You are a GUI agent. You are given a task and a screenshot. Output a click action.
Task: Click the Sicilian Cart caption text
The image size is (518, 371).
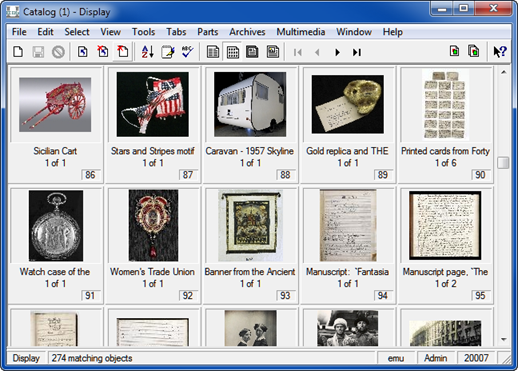55,151
